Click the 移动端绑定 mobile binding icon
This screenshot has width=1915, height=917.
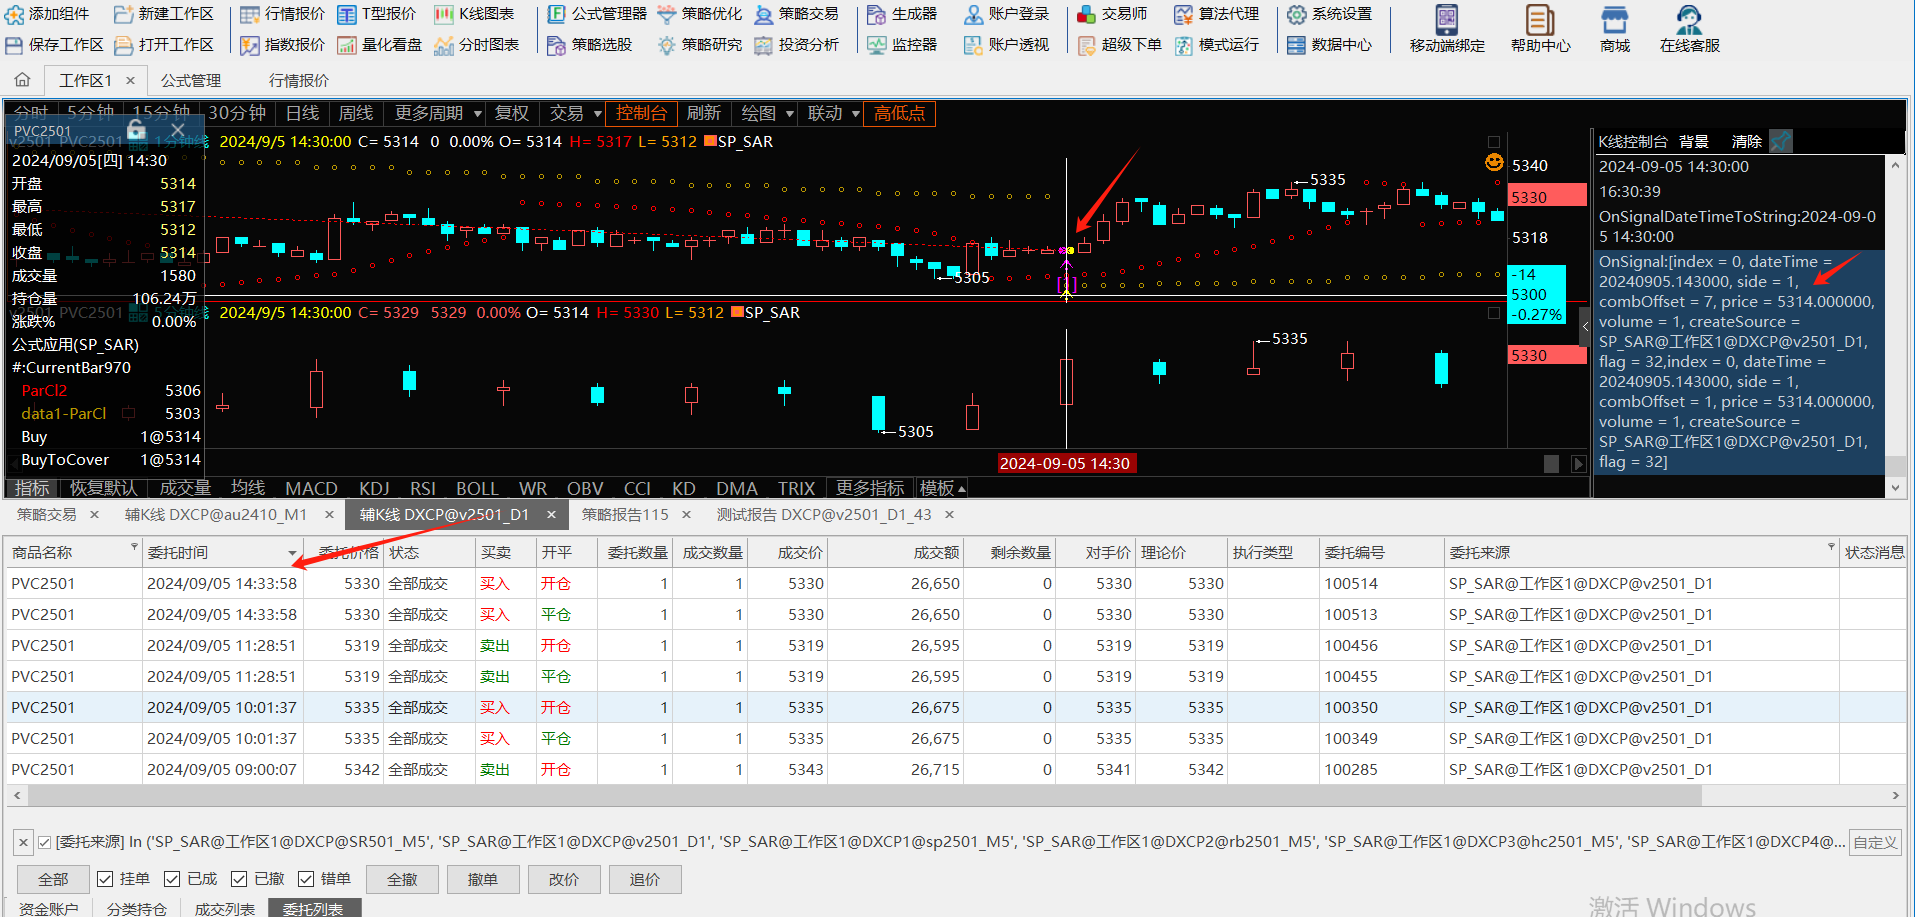tap(1447, 20)
